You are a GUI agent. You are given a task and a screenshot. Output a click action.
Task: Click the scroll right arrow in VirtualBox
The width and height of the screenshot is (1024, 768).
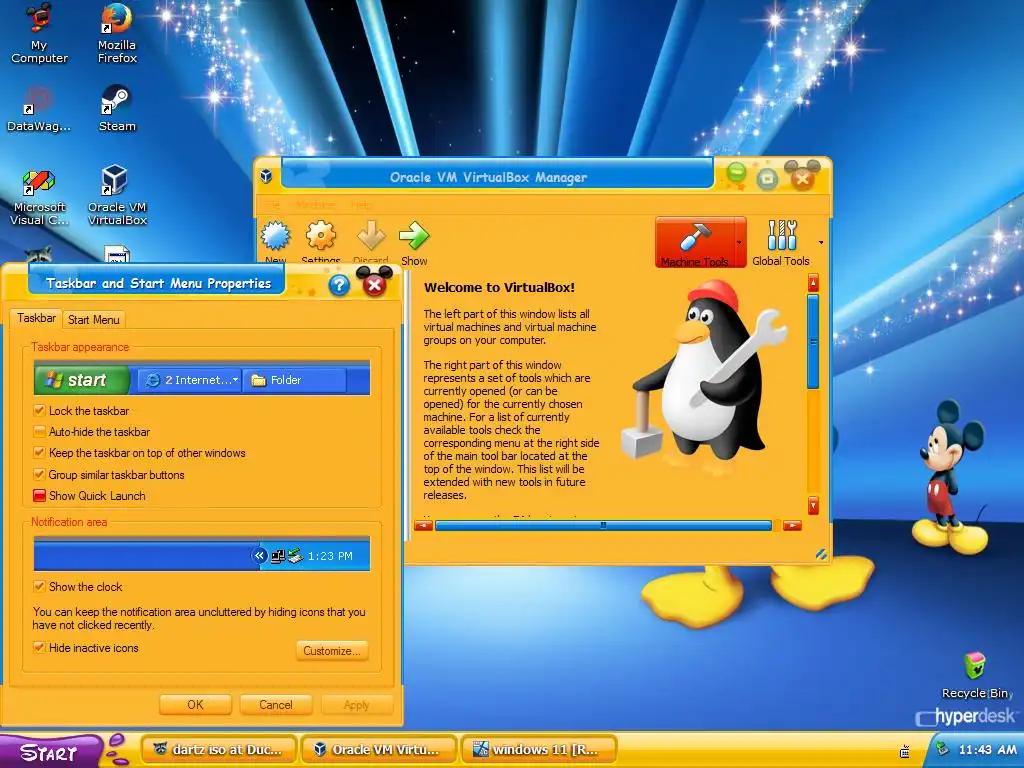click(792, 525)
